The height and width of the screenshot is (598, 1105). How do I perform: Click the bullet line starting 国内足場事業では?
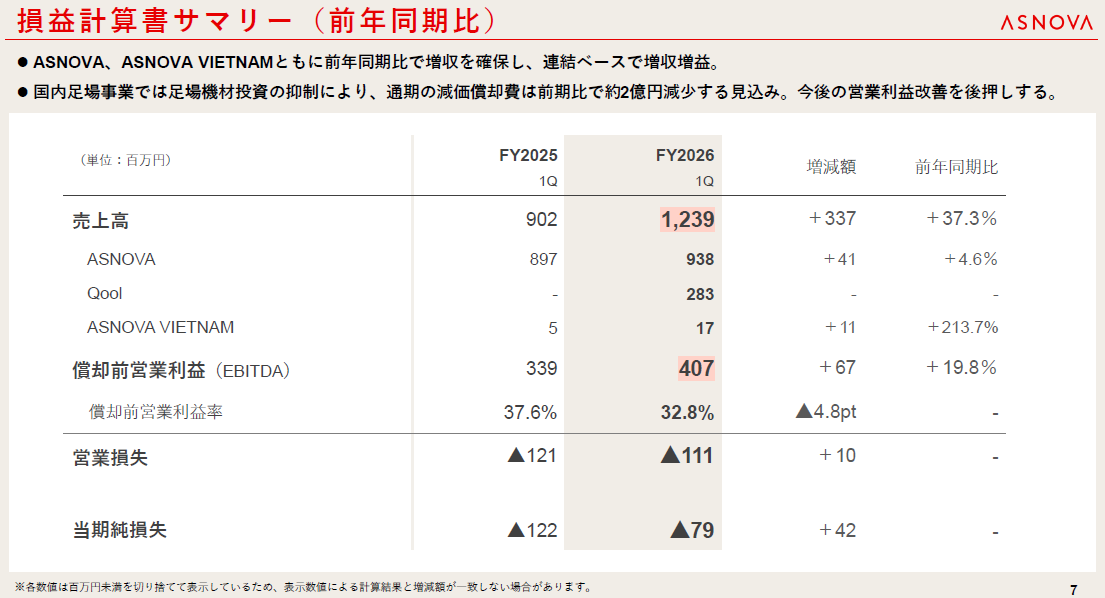(x=538, y=92)
